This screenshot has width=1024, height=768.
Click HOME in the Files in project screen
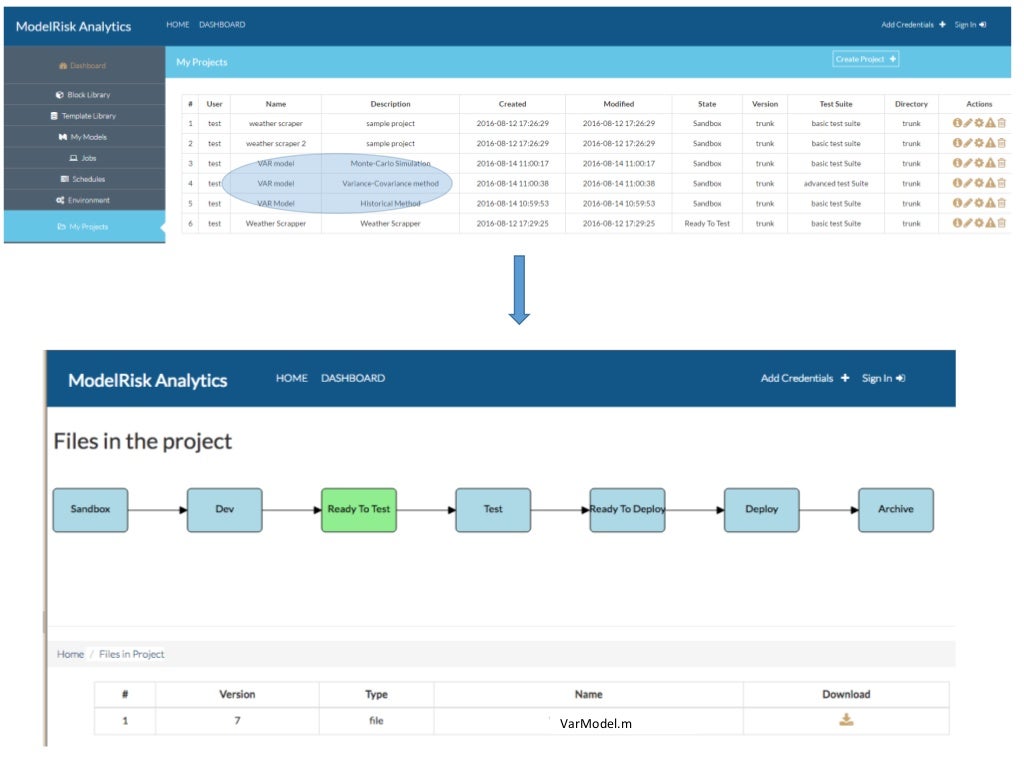tap(291, 378)
